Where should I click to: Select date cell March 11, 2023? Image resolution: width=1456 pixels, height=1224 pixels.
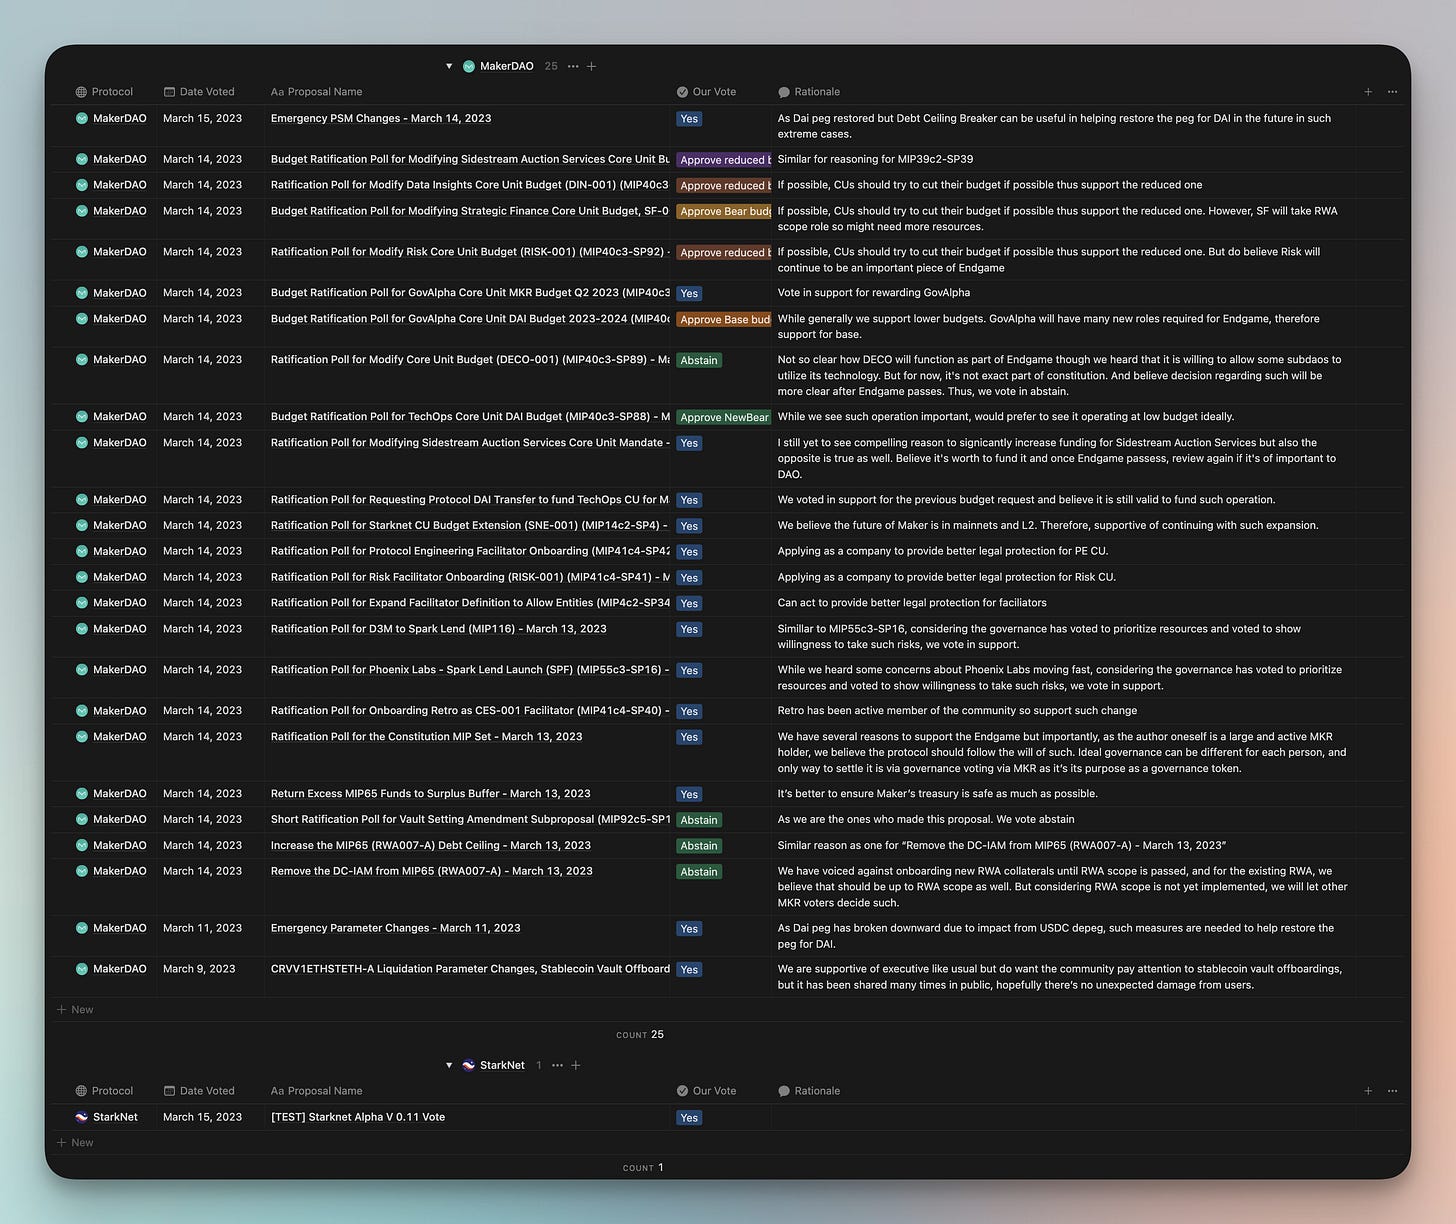(202, 928)
